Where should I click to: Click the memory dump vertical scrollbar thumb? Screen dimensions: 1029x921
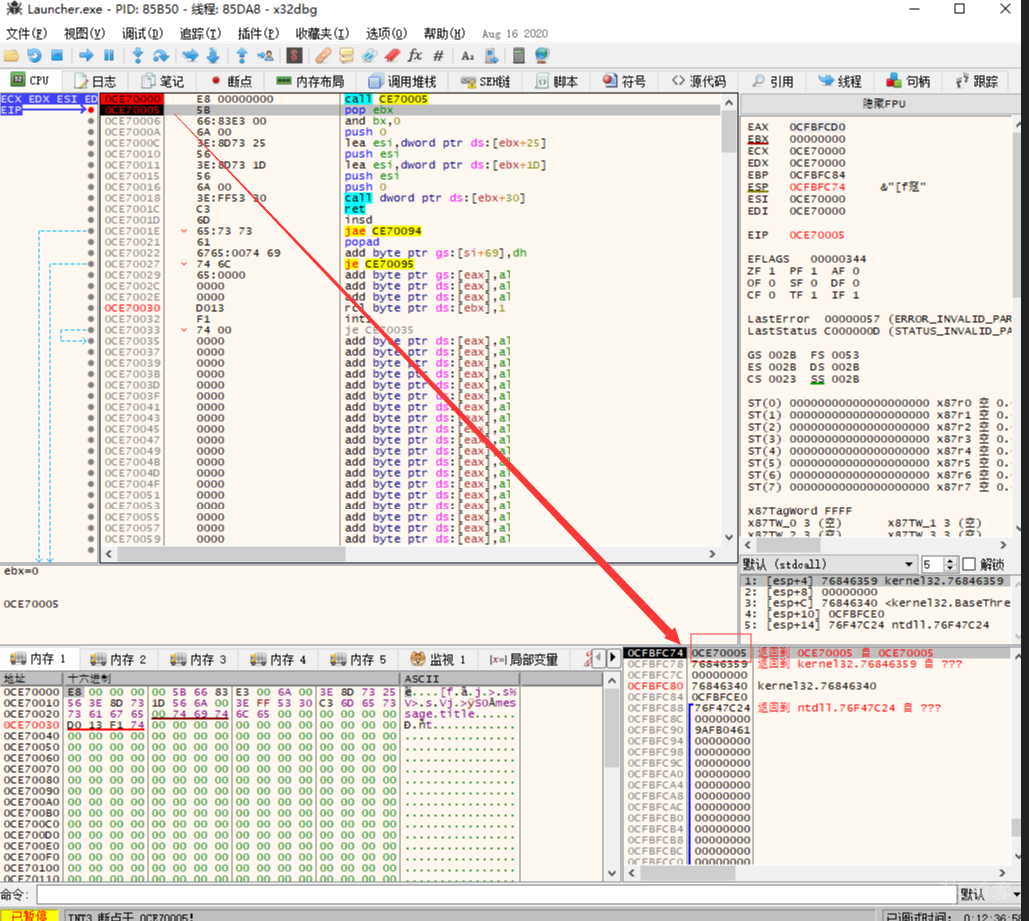pos(611,727)
